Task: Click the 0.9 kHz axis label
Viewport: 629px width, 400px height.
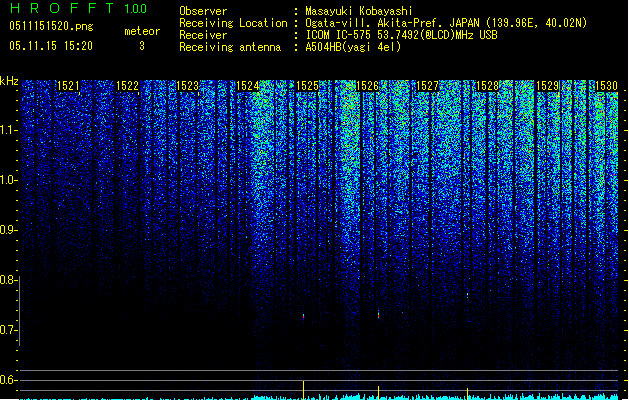Action: [x=9, y=230]
